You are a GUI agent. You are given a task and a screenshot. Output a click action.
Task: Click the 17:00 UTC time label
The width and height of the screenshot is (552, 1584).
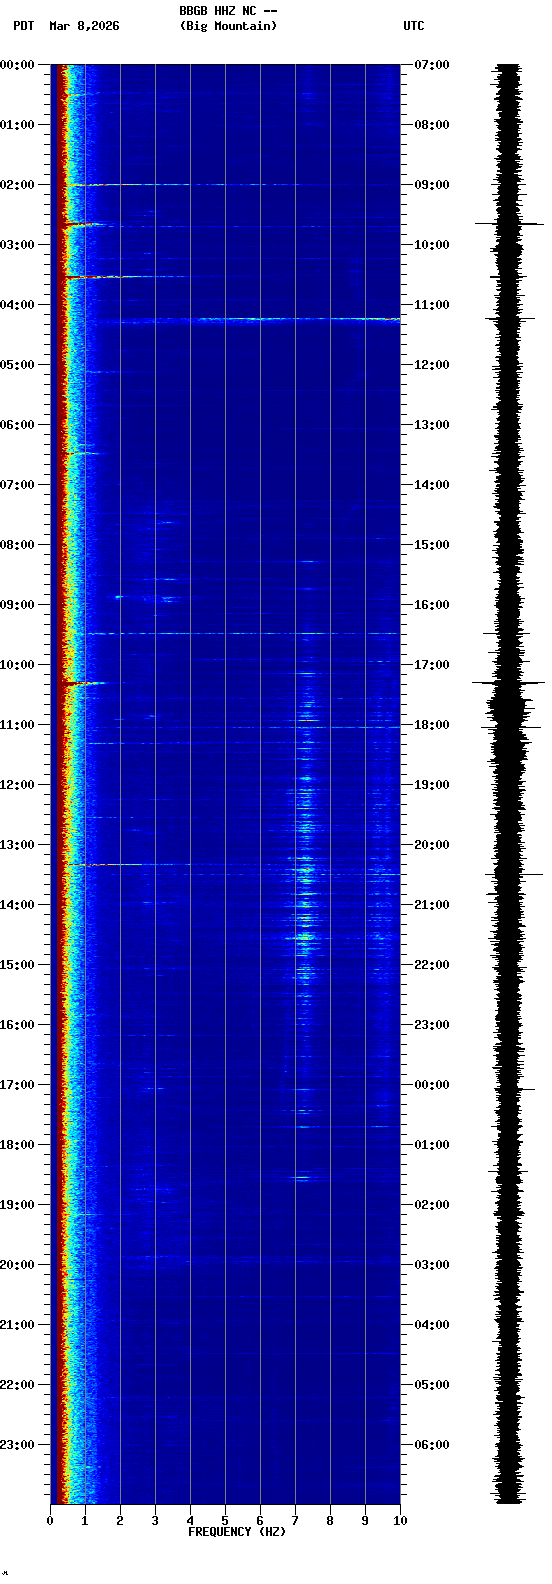[432, 665]
